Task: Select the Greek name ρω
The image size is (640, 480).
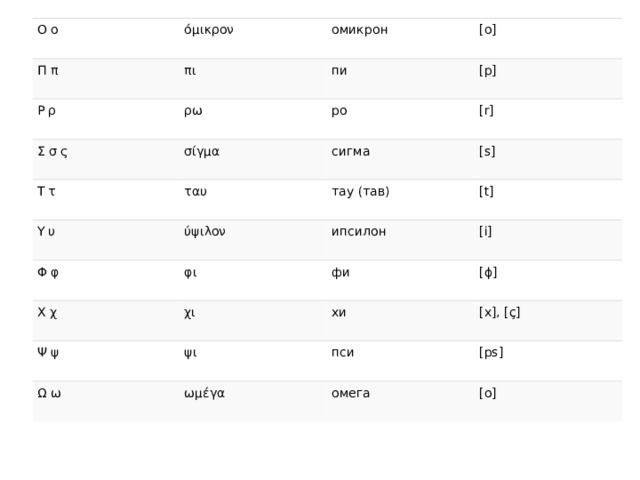Action: pyautogui.click(x=193, y=111)
